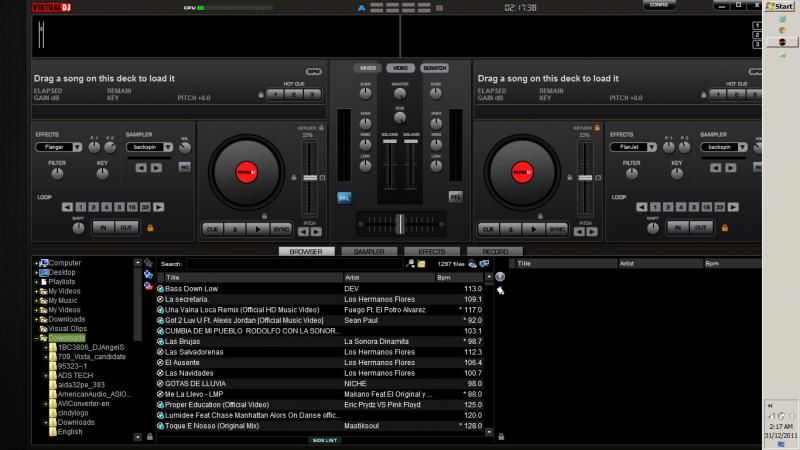Click the right deck SYNC button
This screenshot has width=800, height=450.
pos(557,229)
